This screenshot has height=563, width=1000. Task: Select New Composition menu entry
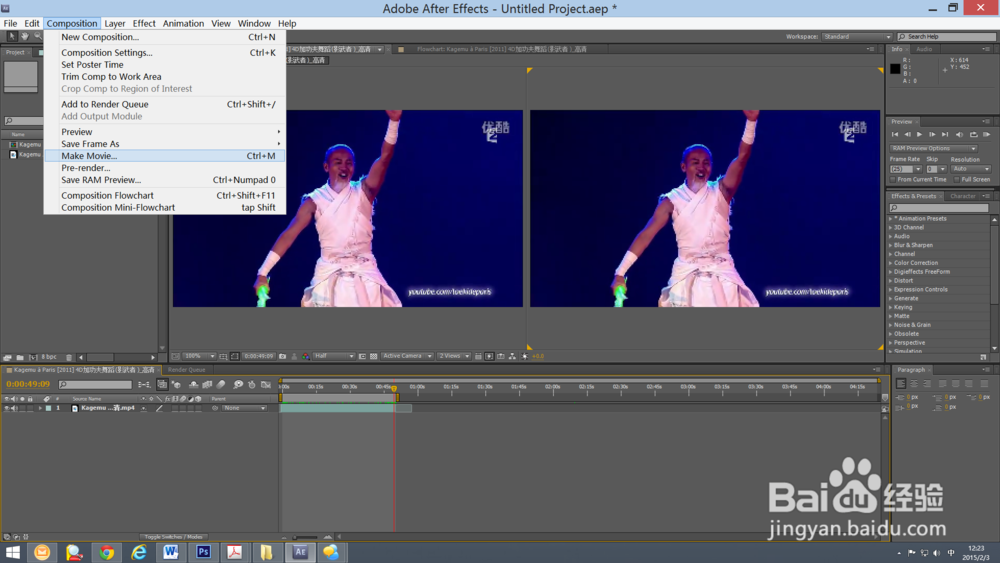[165, 37]
